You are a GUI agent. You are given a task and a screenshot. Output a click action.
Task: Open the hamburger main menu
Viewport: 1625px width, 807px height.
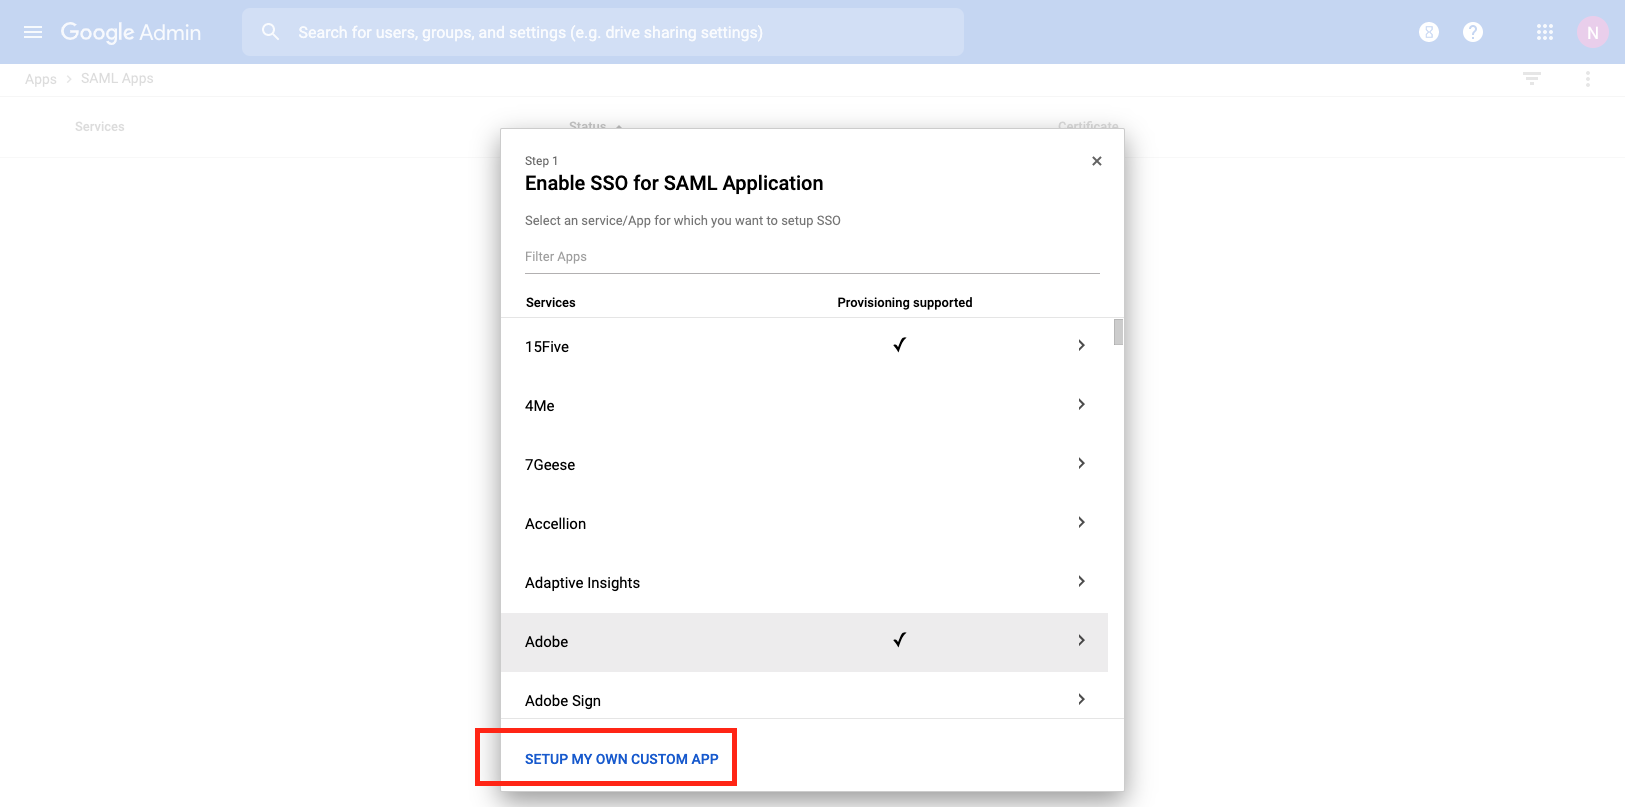tap(33, 32)
